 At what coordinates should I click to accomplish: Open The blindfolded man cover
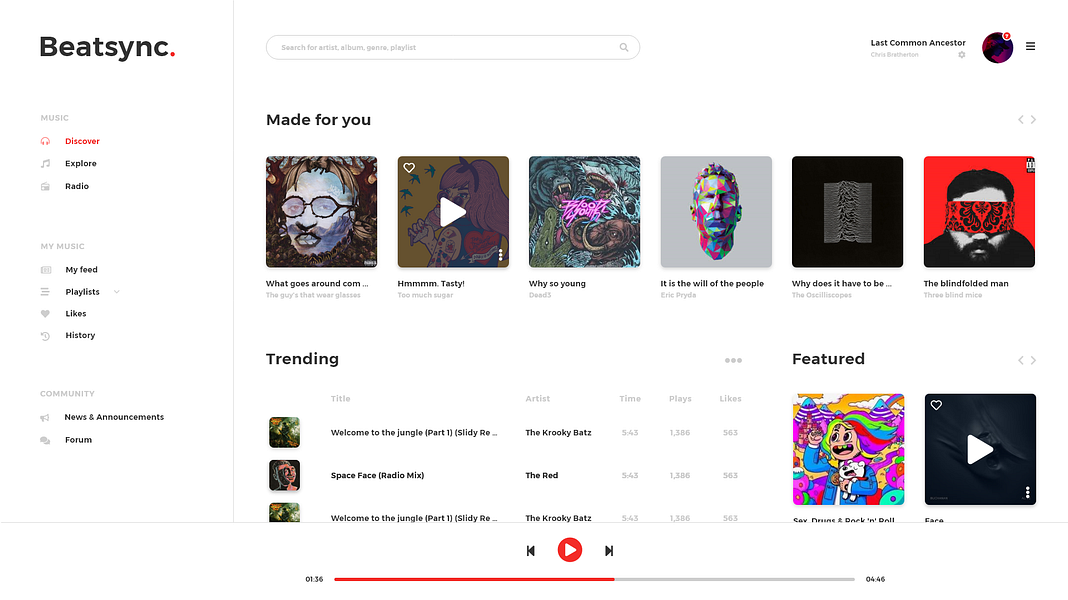coord(979,212)
